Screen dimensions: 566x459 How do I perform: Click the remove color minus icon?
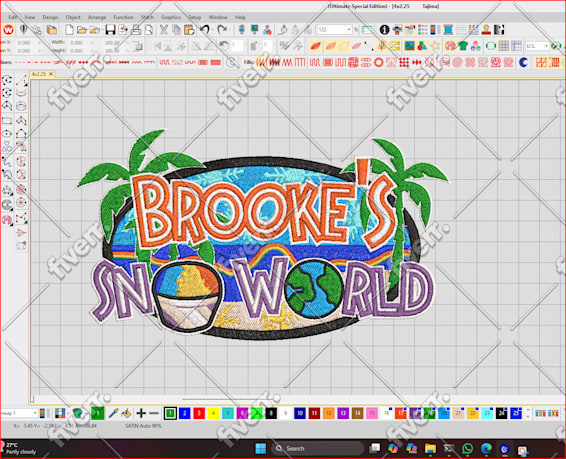[x=154, y=413]
